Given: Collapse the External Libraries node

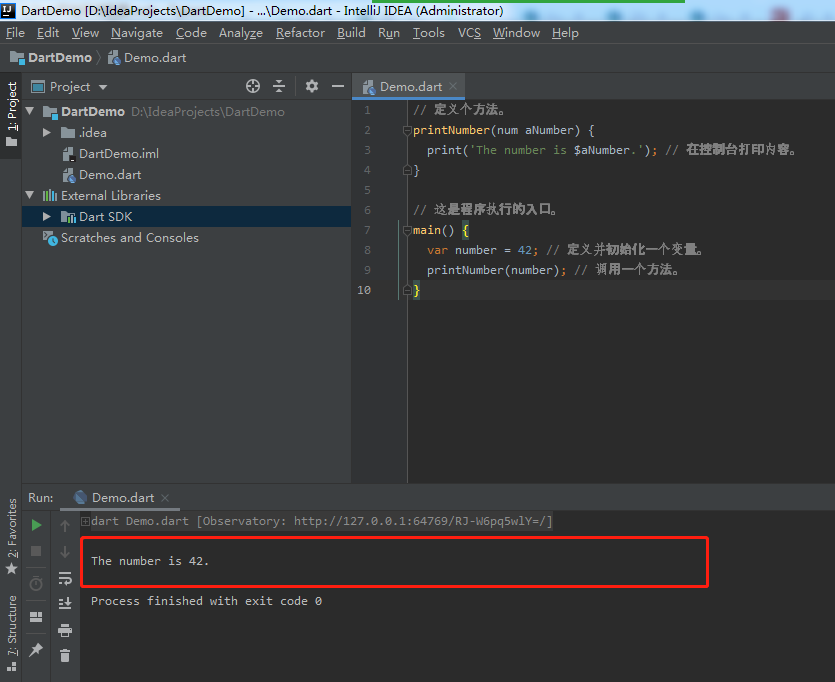Looking at the screenshot, I should [30, 195].
